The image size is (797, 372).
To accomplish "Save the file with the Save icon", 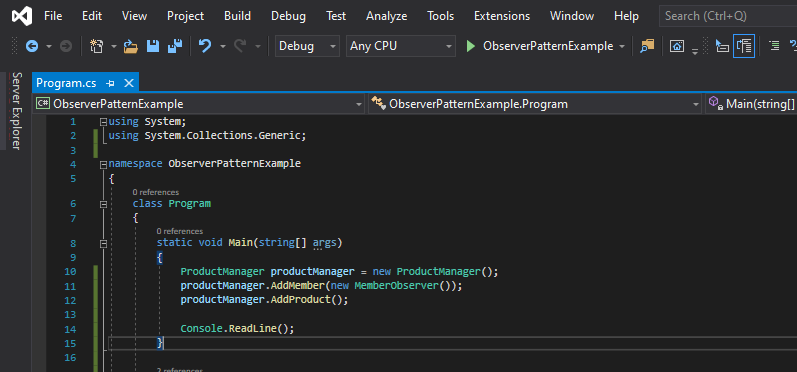I will [153, 47].
